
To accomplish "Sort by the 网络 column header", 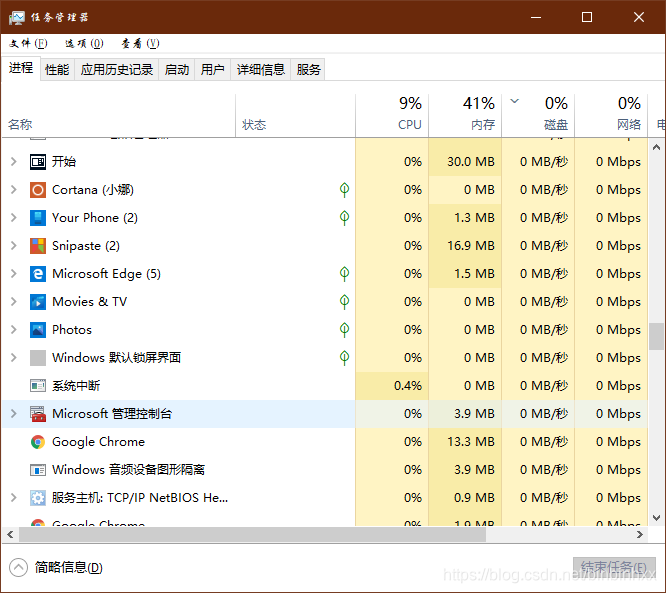I will [x=611, y=116].
